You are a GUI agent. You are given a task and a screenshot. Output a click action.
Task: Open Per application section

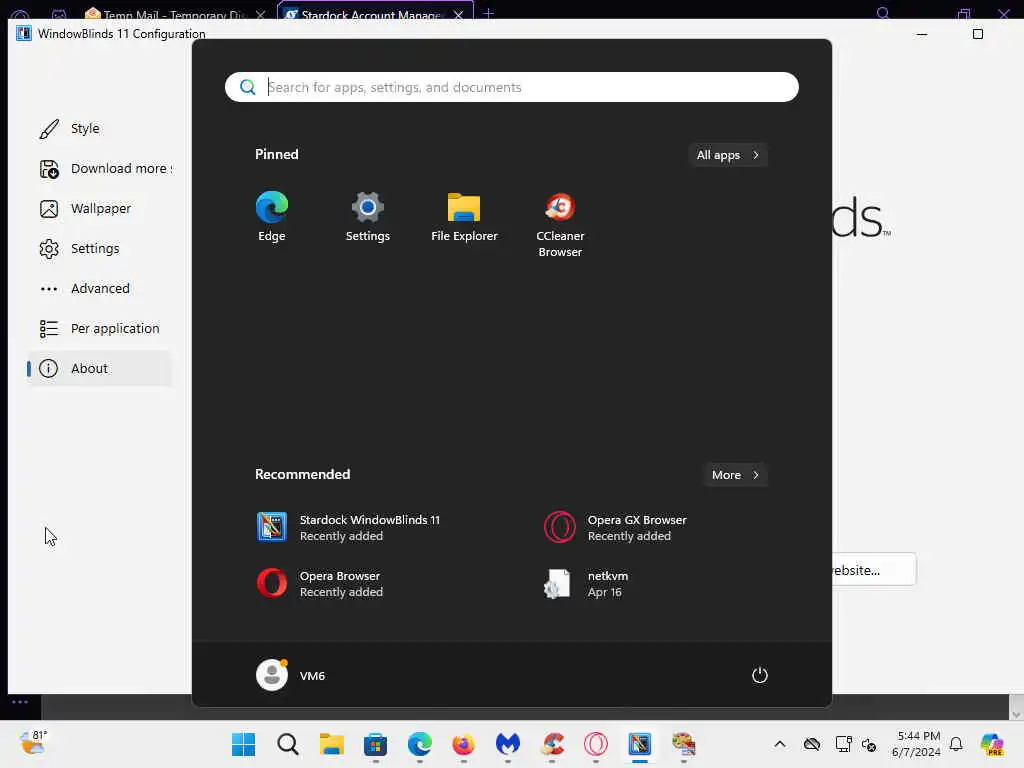coord(99,329)
